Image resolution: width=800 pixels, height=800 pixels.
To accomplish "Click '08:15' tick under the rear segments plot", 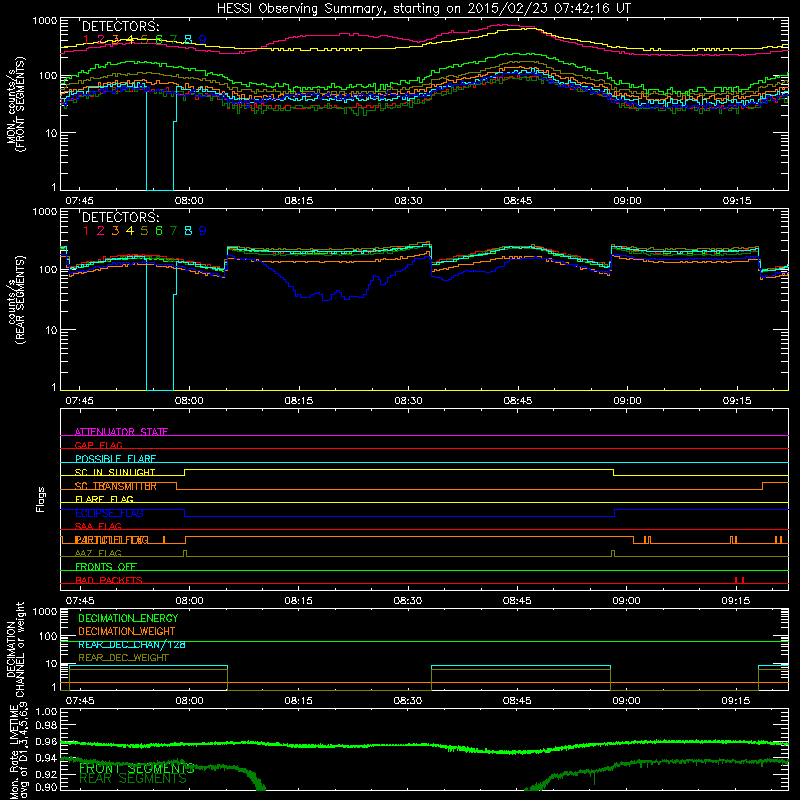I will (x=298, y=401).
